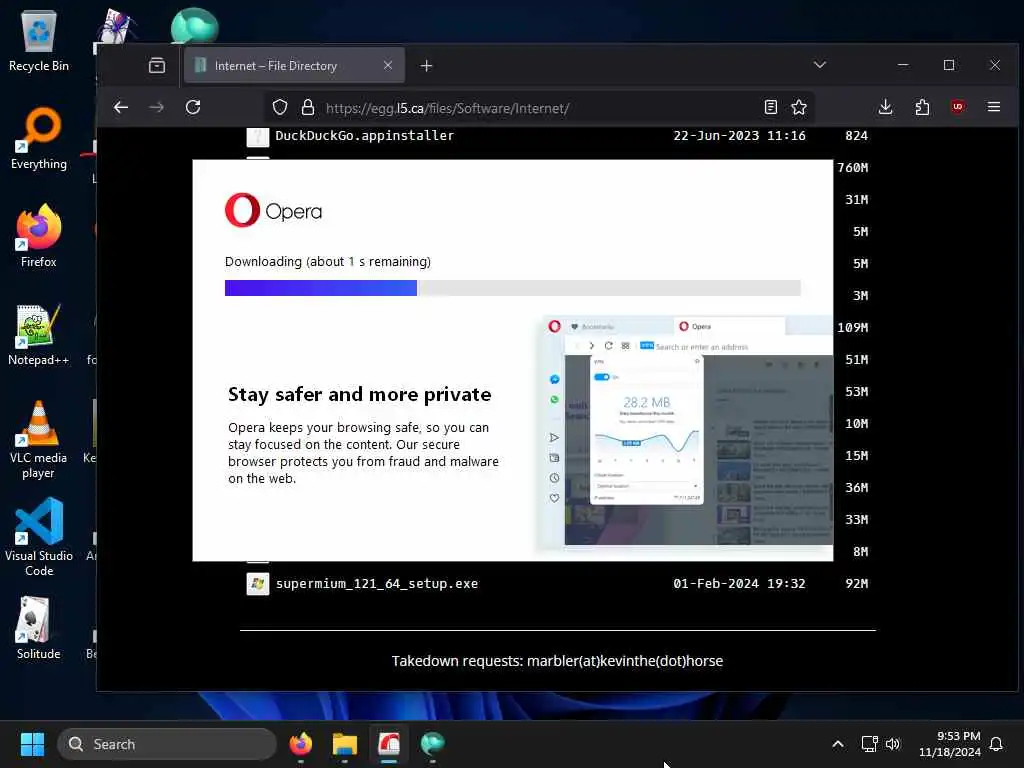Screen dimensions: 1024x768
Task: Click the 01-Feb-2024 19:32 date entry
Action: [739, 583]
